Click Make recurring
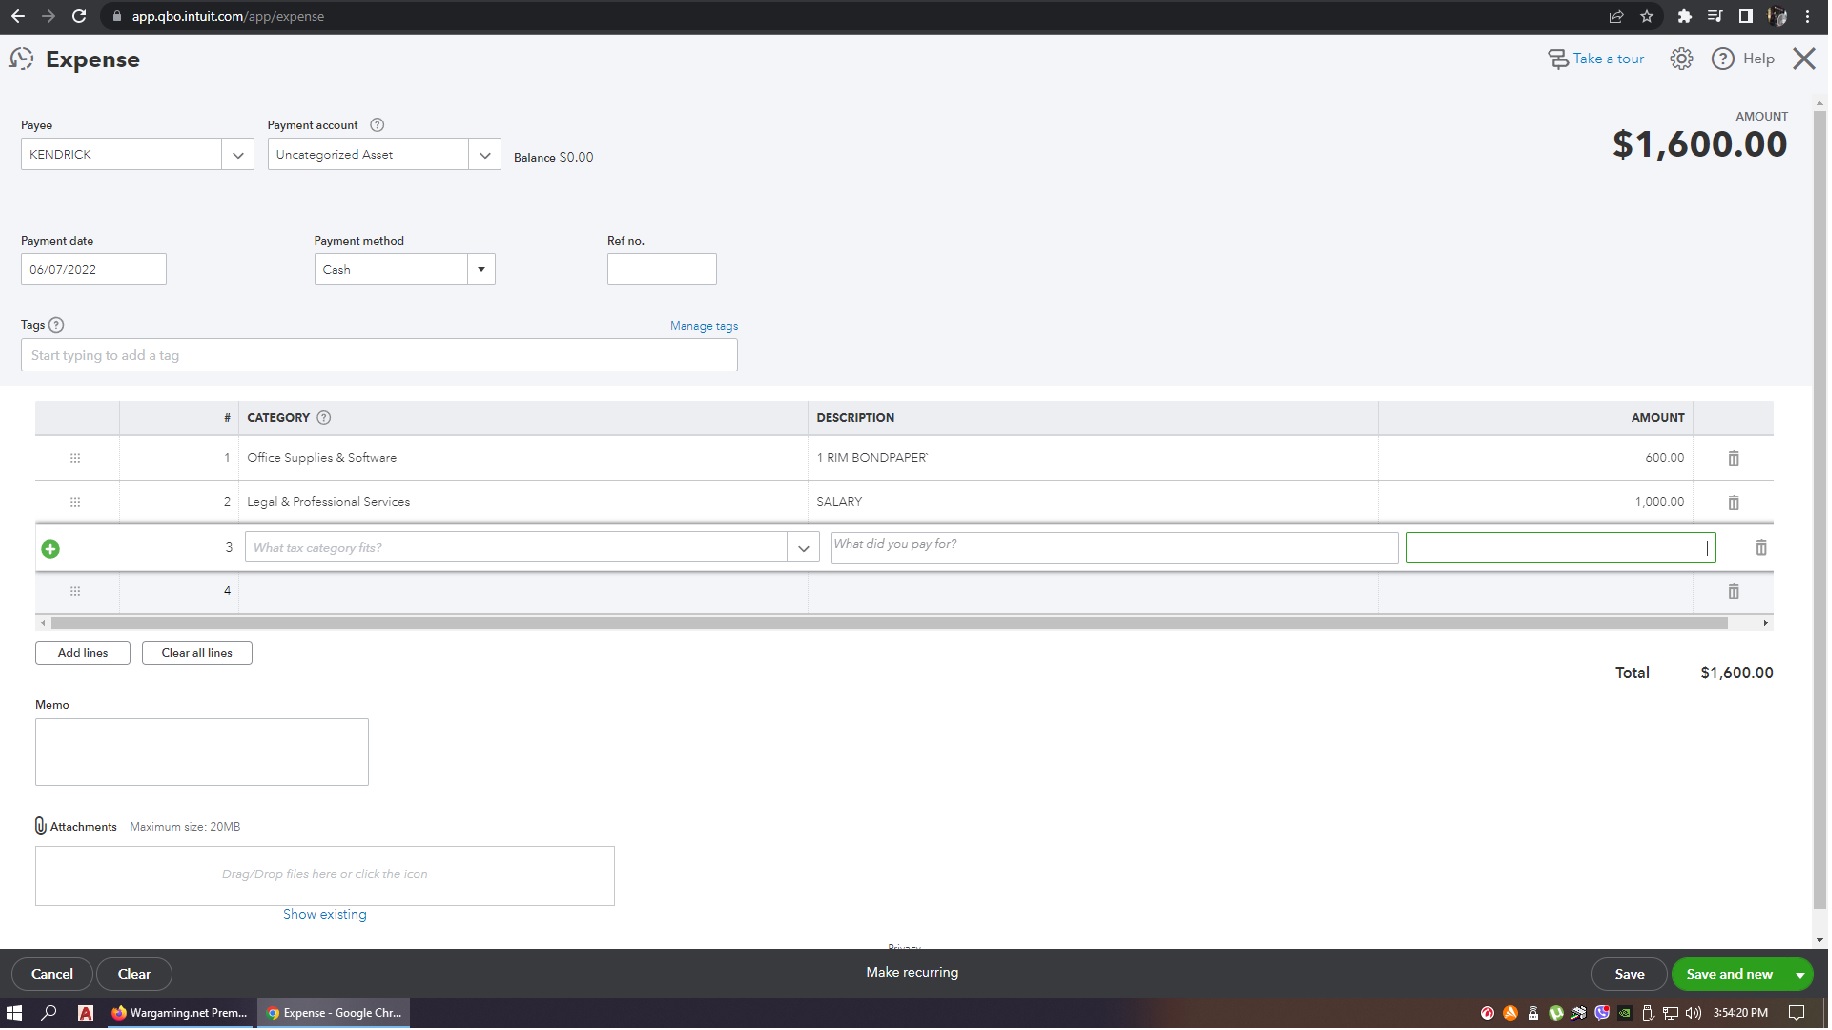The width and height of the screenshot is (1832, 1030). point(914,974)
